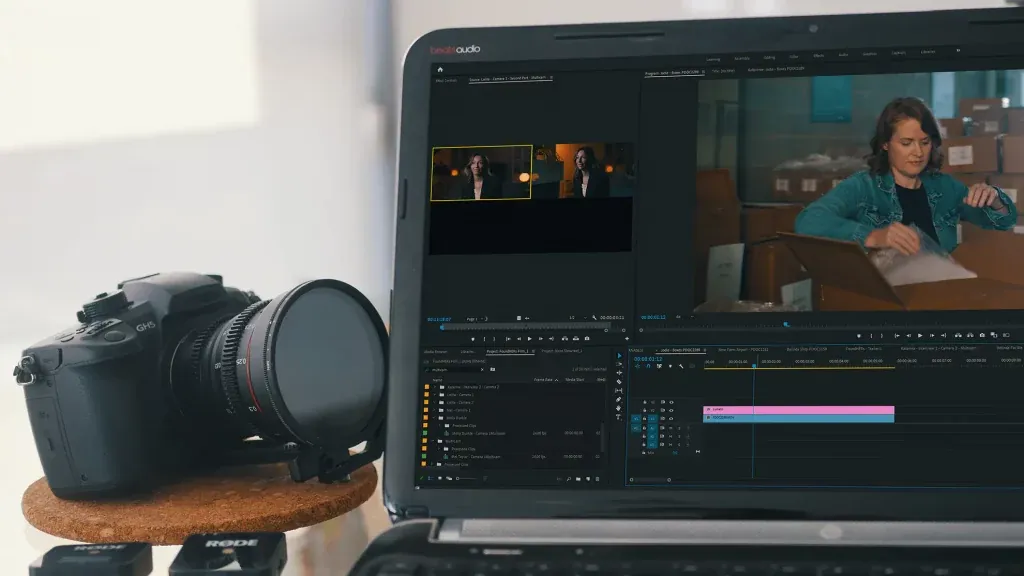Toggle lock on V3 track

[x=645, y=402]
